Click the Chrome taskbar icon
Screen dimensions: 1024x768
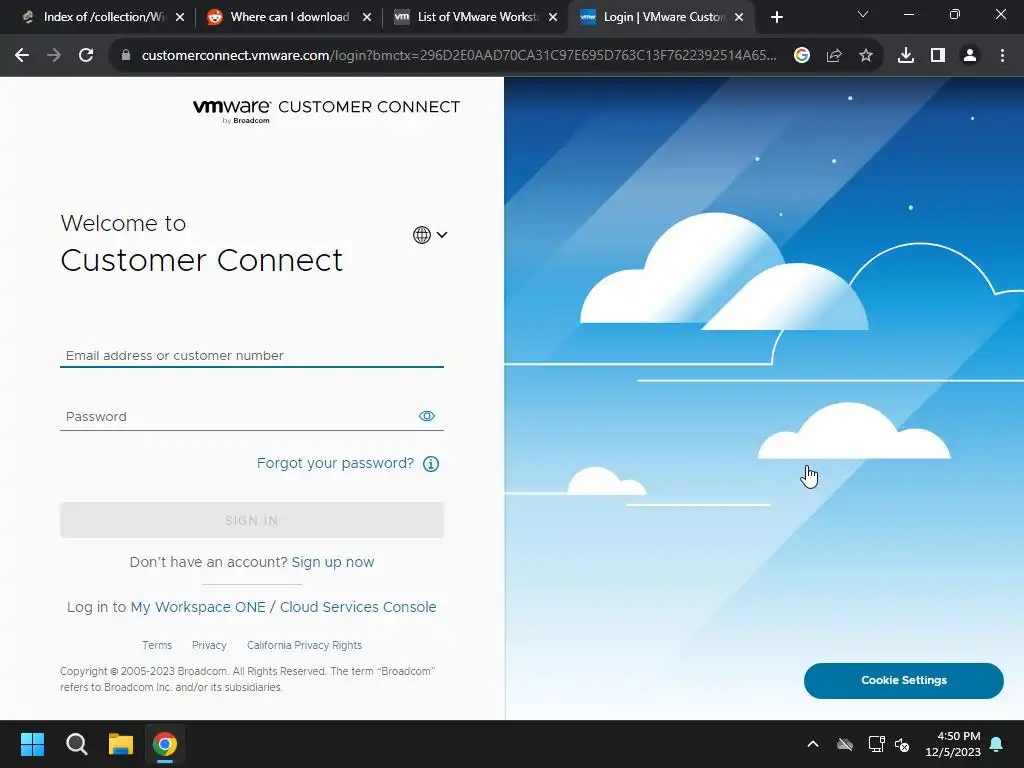[x=165, y=744]
